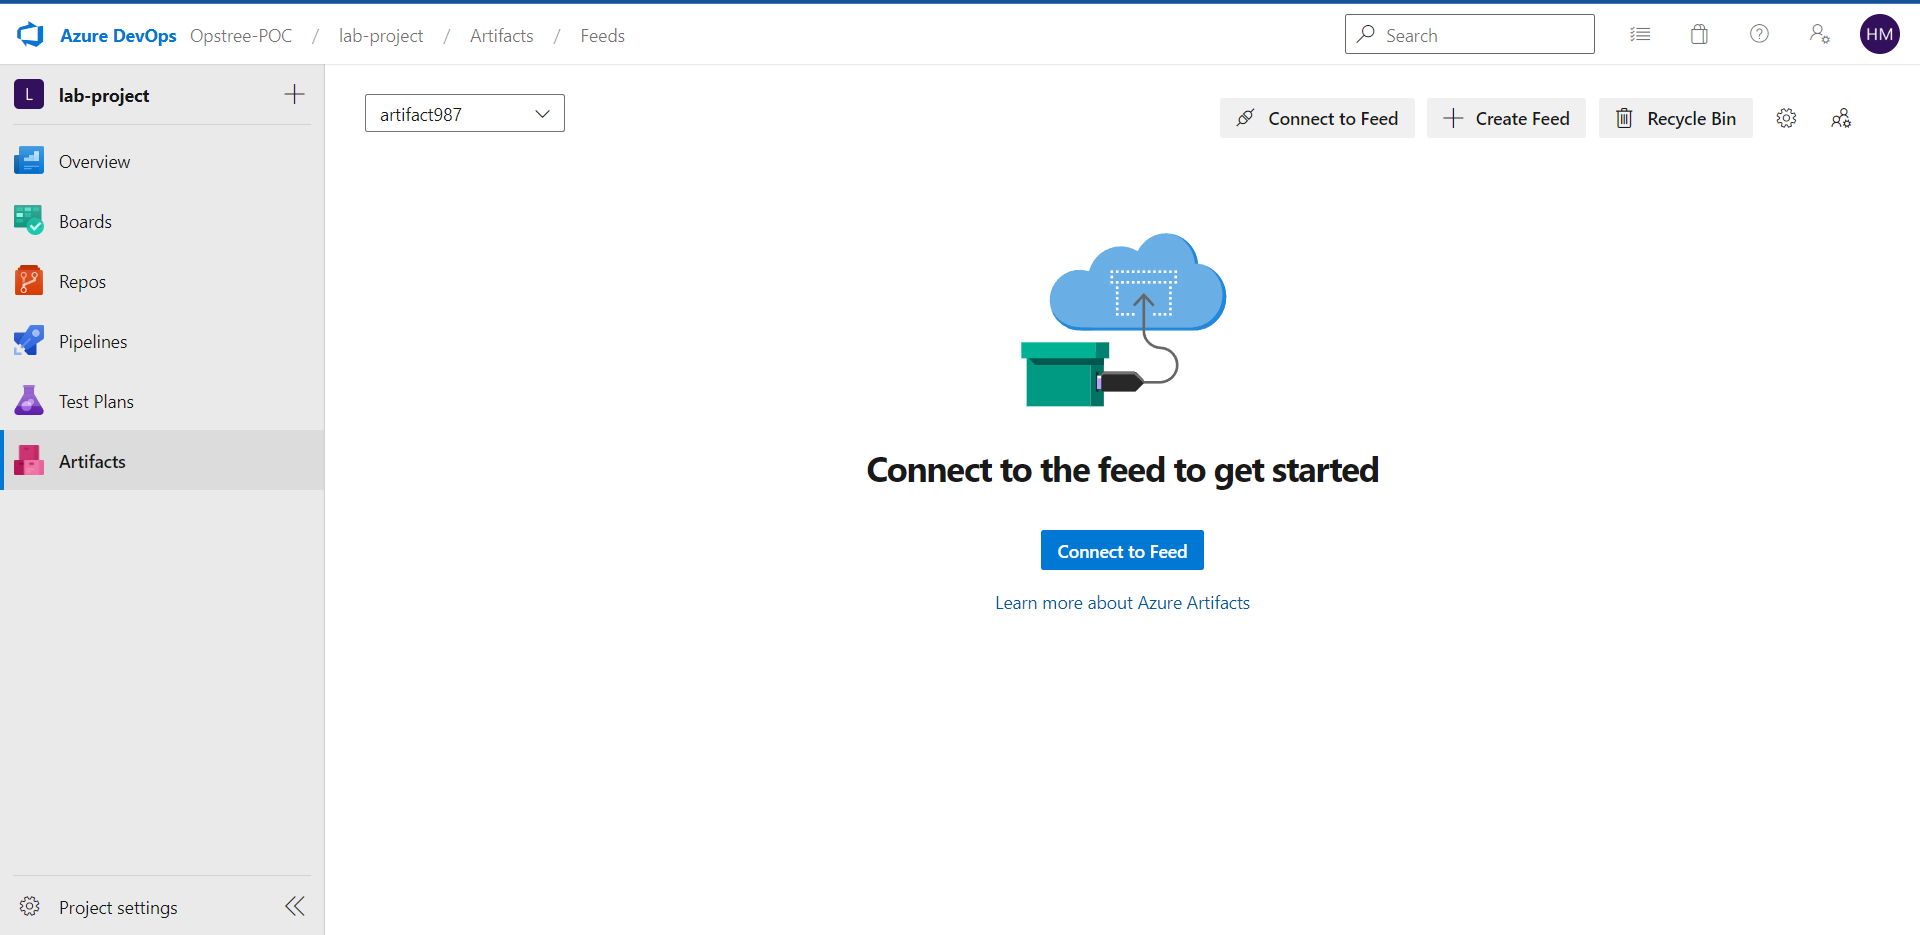Follow Learn more about Azure Artifacts link
The width and height of the screenshot is (1920, 935).
pos(1122,603)
